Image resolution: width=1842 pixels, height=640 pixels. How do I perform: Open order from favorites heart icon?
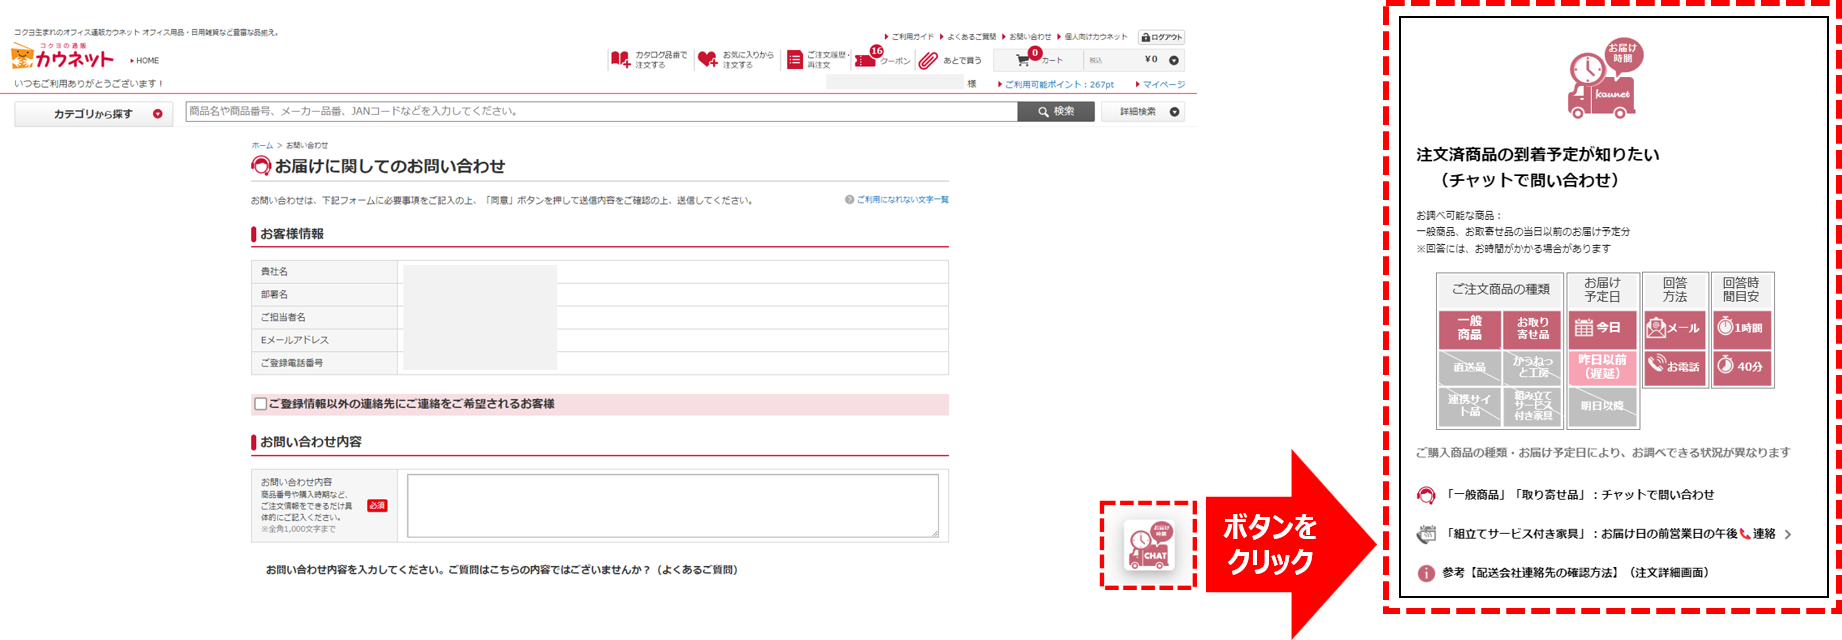click(708, 60)
